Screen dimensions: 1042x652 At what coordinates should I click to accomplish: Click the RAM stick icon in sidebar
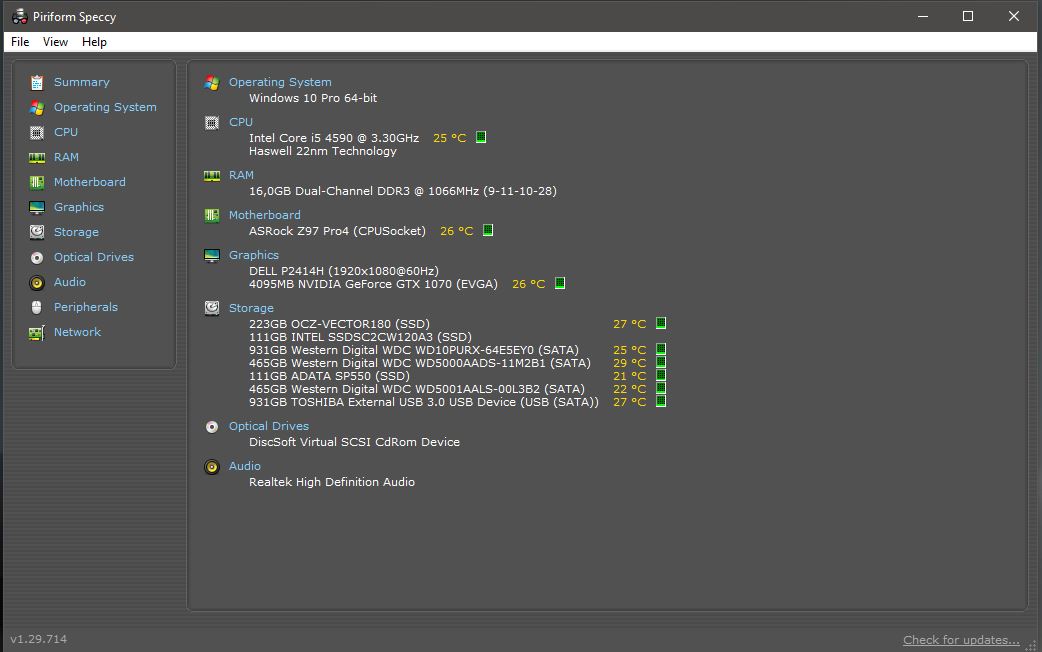[37, 158]
